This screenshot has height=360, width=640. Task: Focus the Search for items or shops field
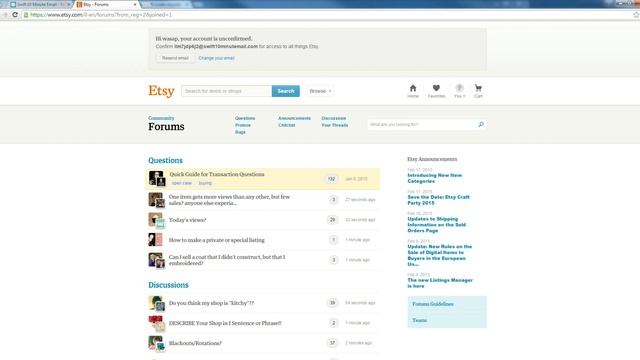point(227,91)
